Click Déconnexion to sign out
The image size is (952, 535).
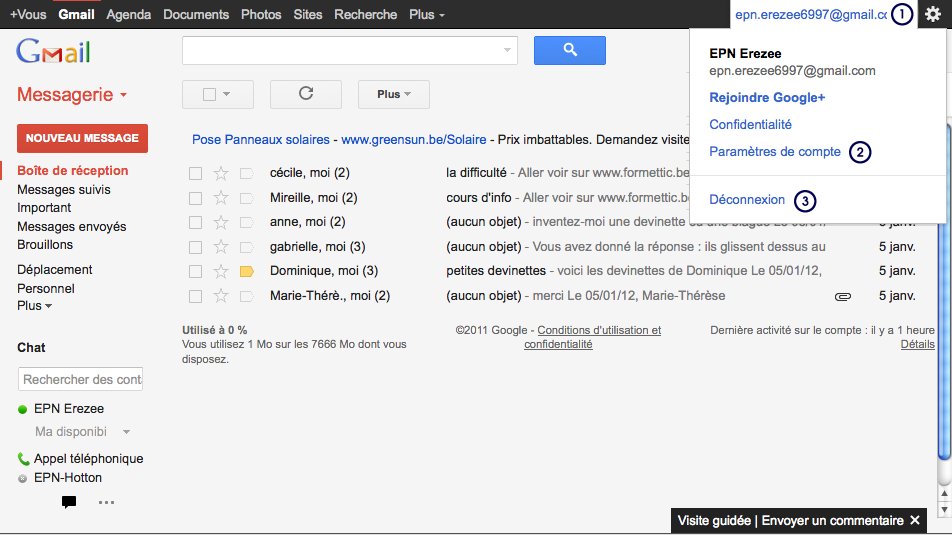point(747,200)
